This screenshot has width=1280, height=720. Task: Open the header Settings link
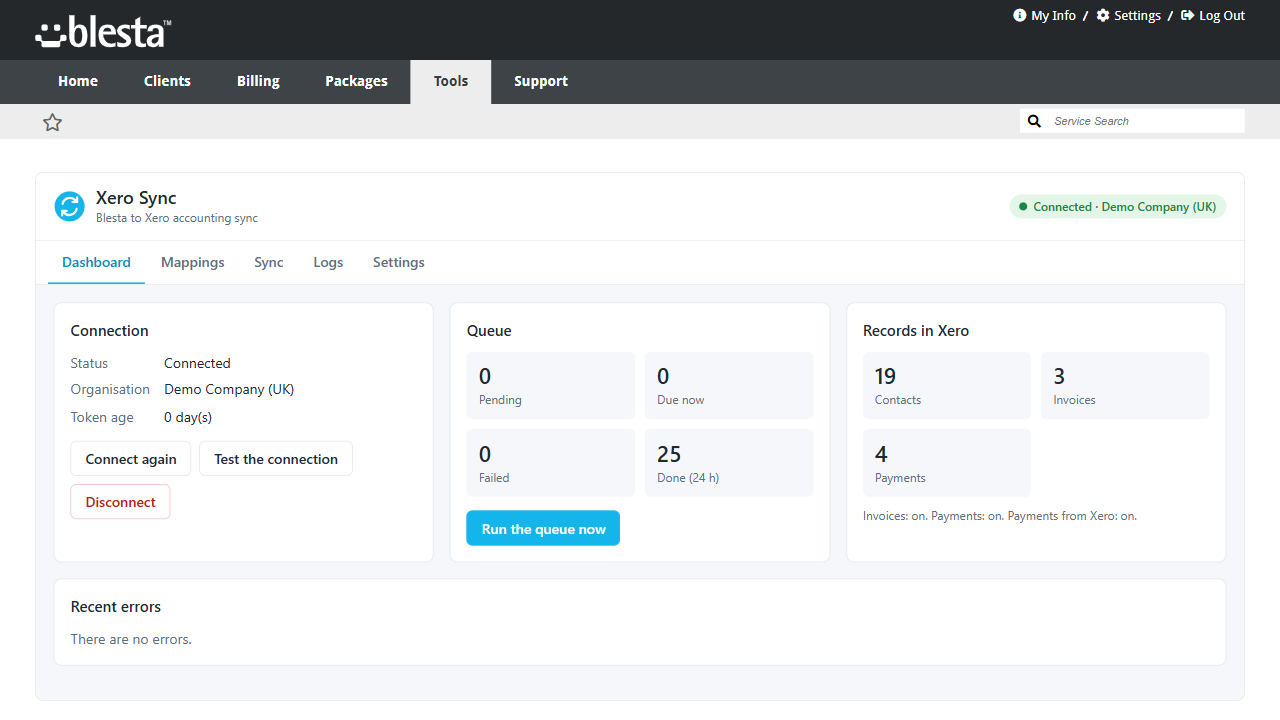[x=1137, y=15]
